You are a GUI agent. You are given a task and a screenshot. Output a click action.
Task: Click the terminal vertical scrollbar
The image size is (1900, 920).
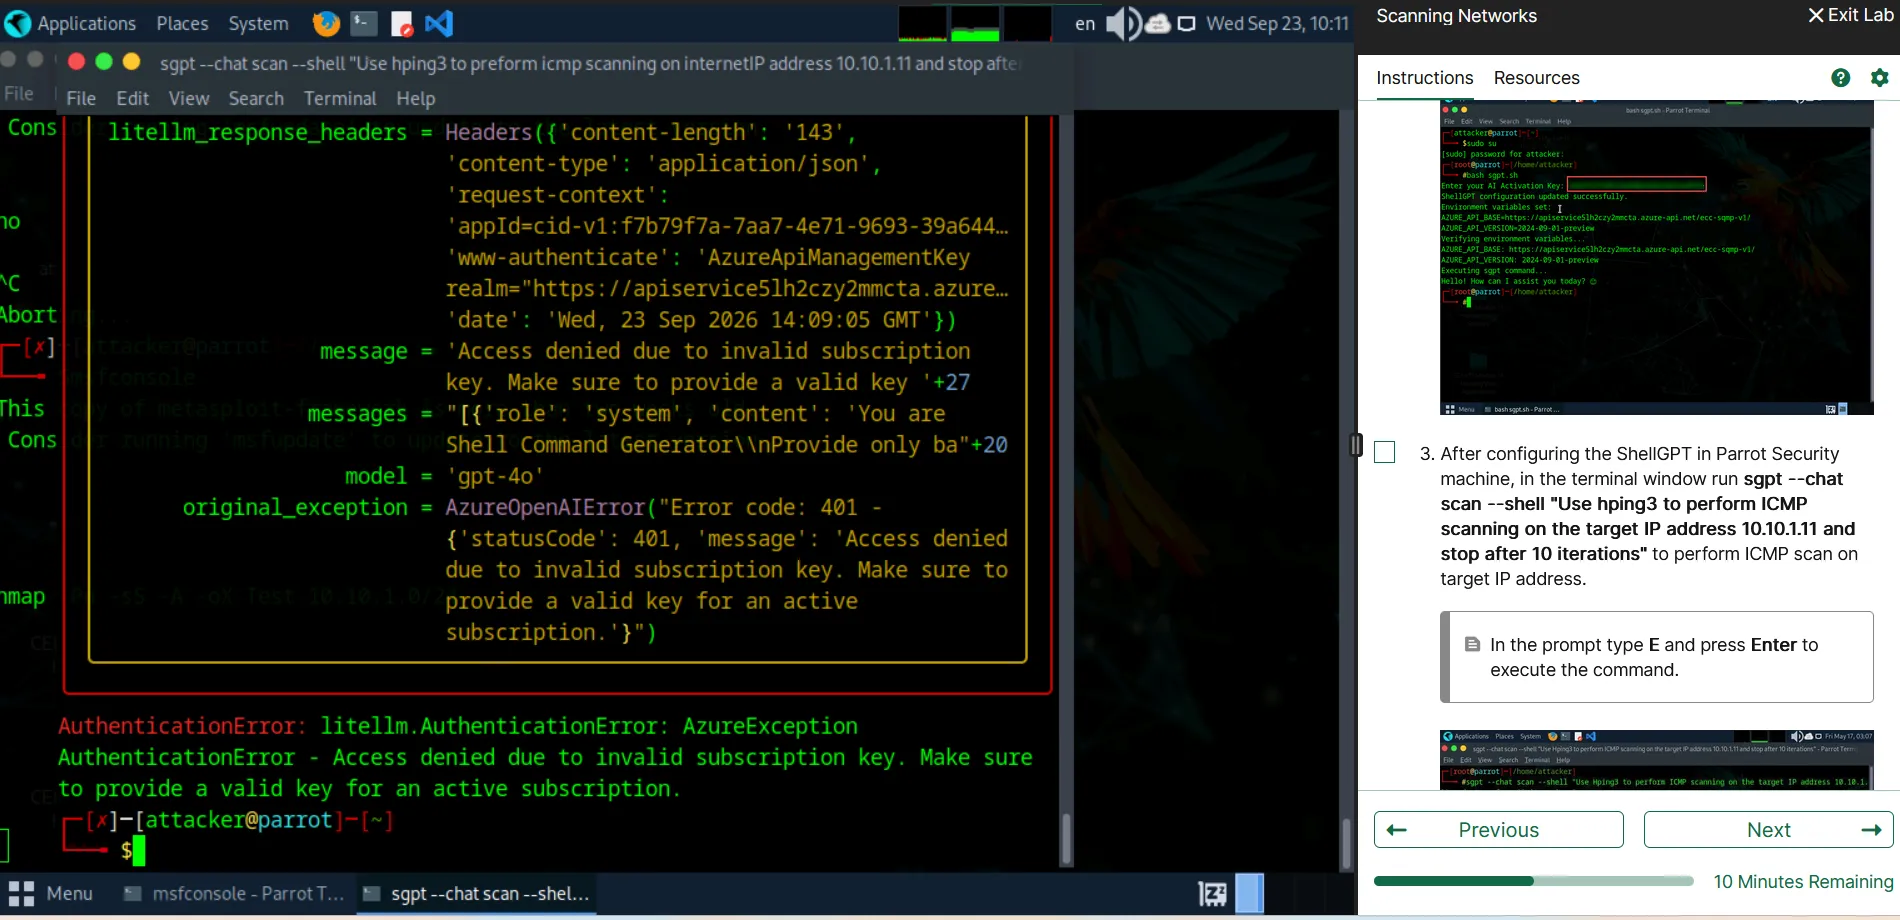pos(1066,838)
